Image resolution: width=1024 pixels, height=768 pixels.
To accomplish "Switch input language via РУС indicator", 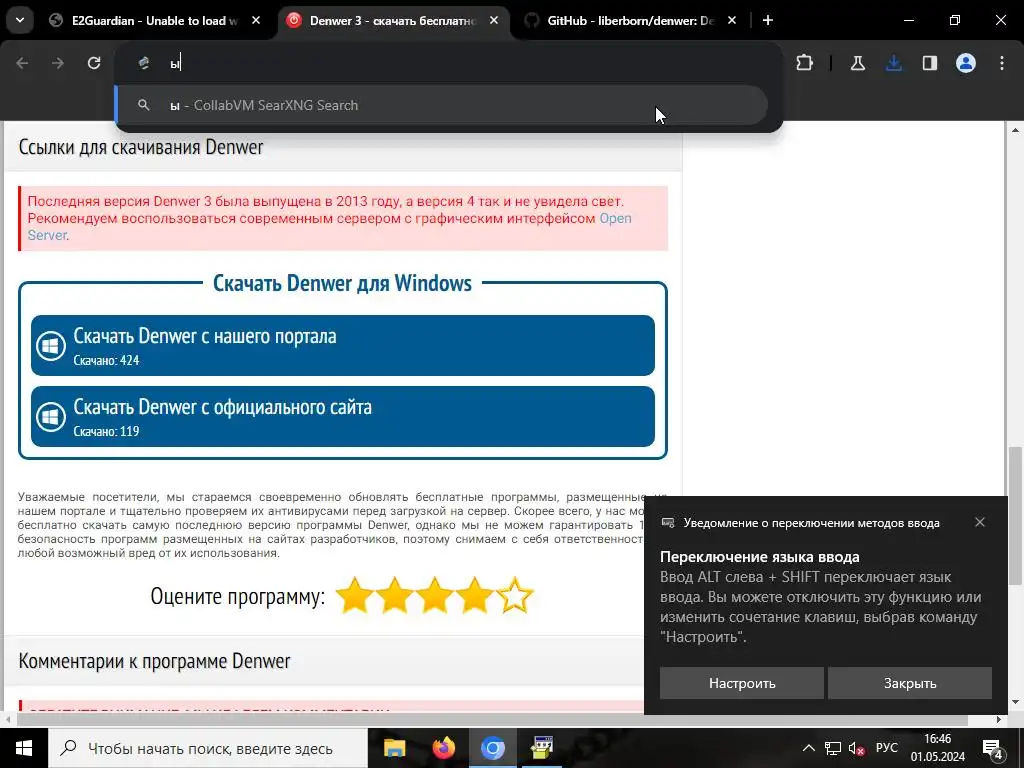I will click(887, 748).
